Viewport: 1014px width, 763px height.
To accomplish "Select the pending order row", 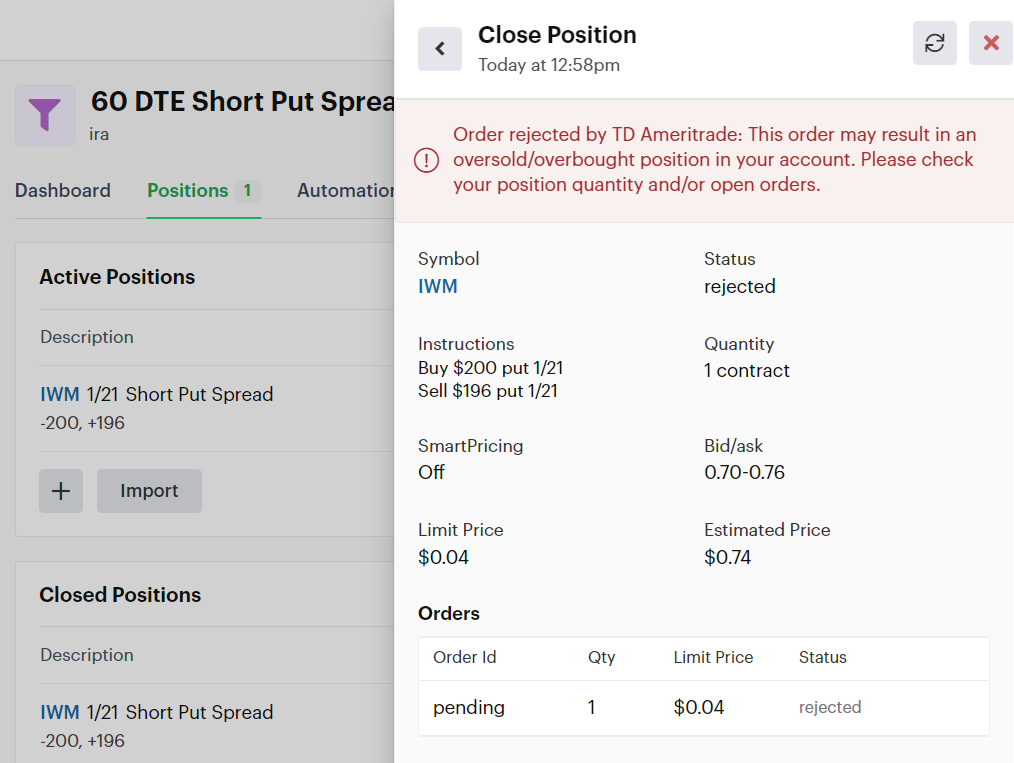I will 704,707.
